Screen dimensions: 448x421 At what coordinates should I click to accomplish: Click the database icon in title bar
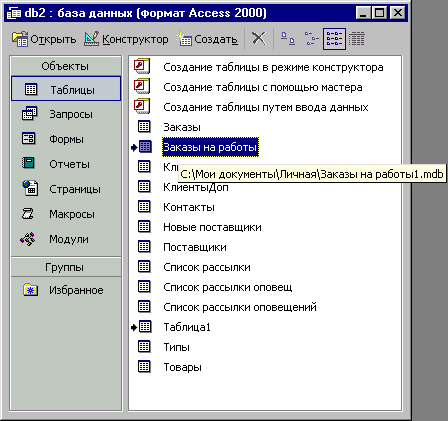coord(14,13)
